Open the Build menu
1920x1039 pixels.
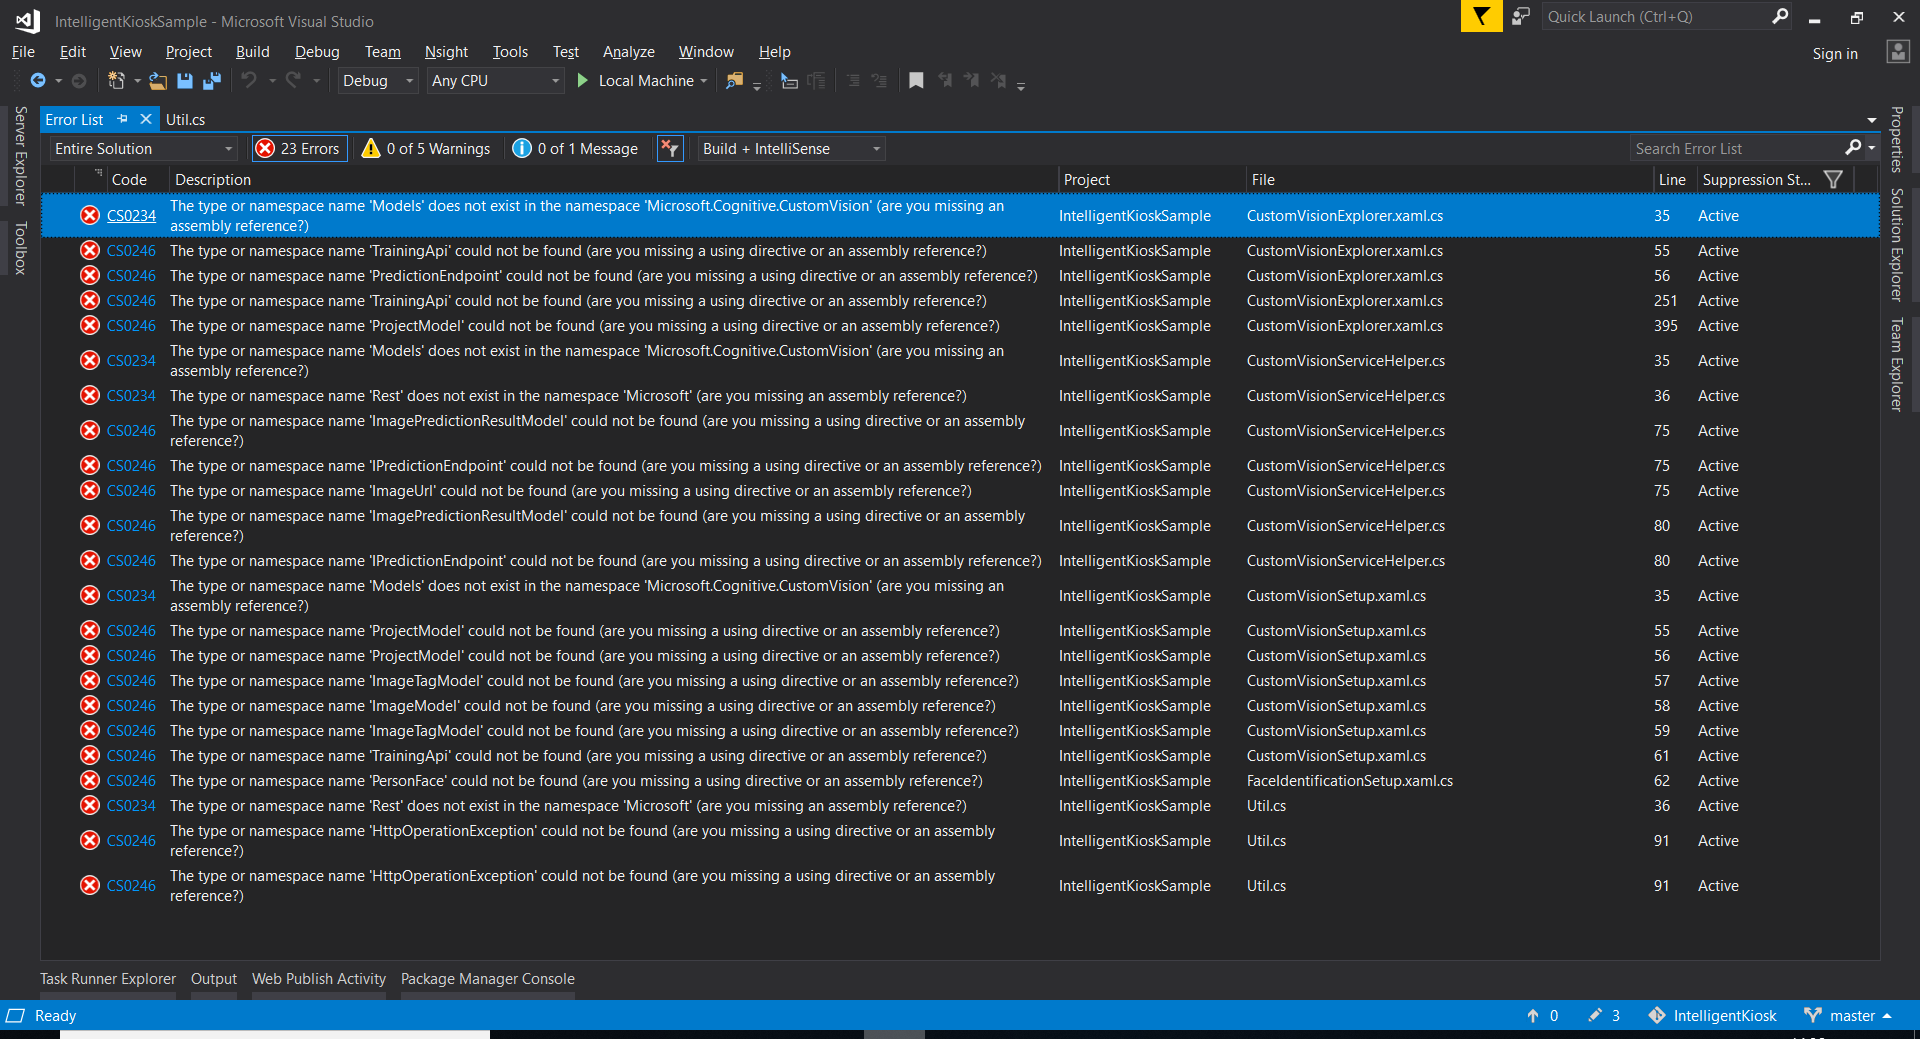(252, 52)
